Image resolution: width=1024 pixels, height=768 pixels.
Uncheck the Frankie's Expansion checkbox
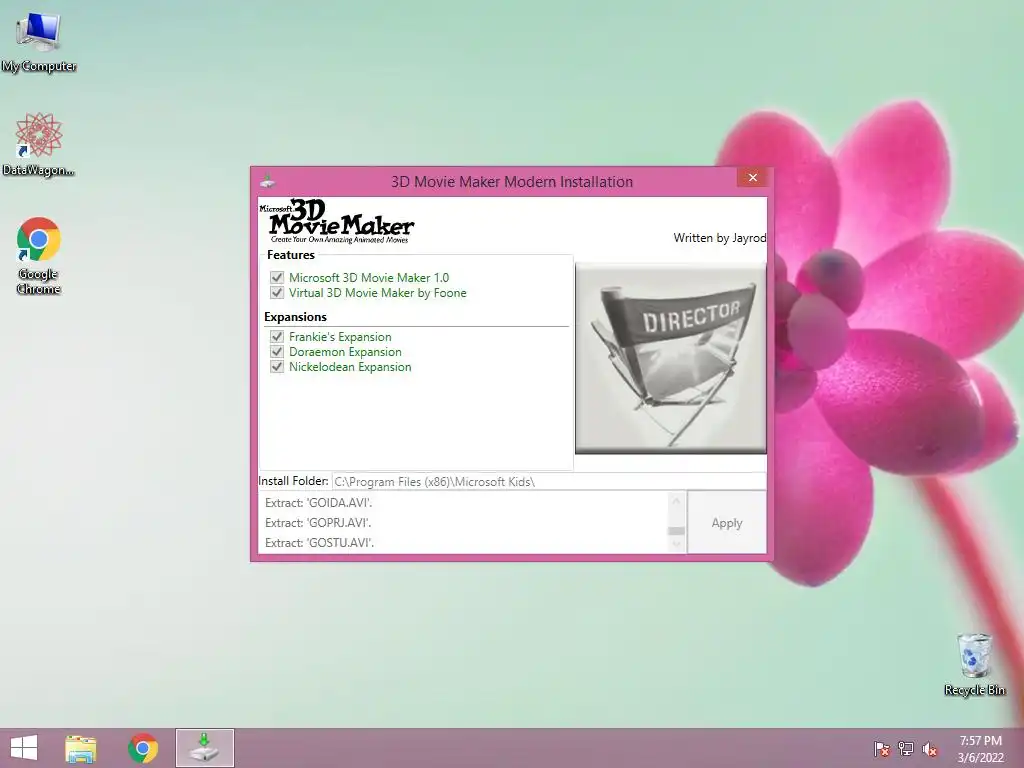(277, 336)
